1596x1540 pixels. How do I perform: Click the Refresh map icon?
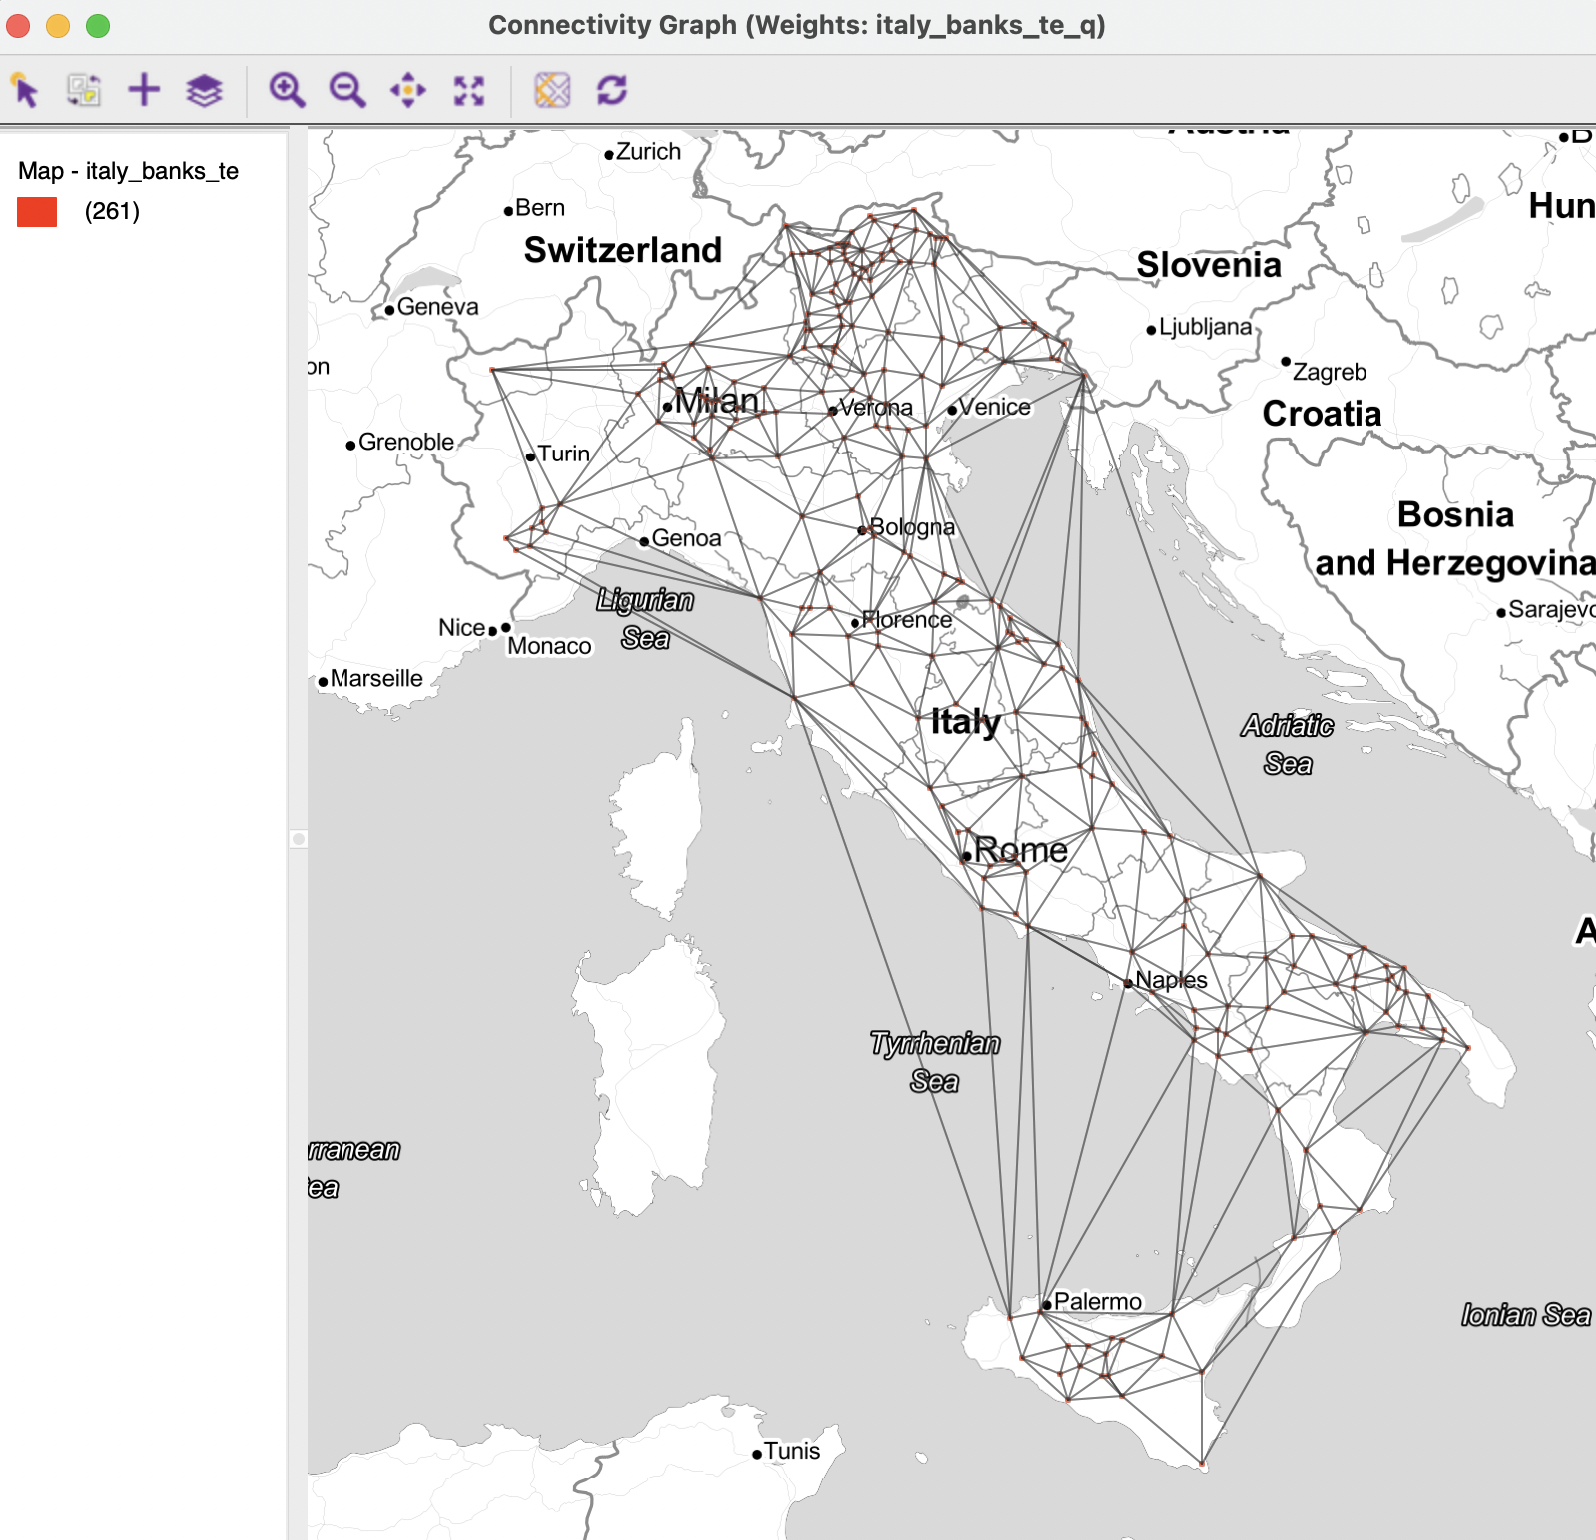[x=612, y=90]
